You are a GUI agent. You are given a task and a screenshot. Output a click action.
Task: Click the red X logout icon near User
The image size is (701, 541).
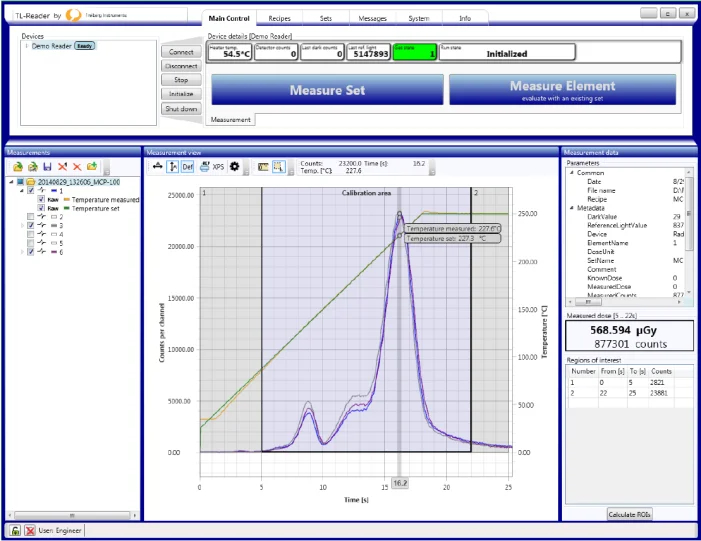tap(29, 530)
